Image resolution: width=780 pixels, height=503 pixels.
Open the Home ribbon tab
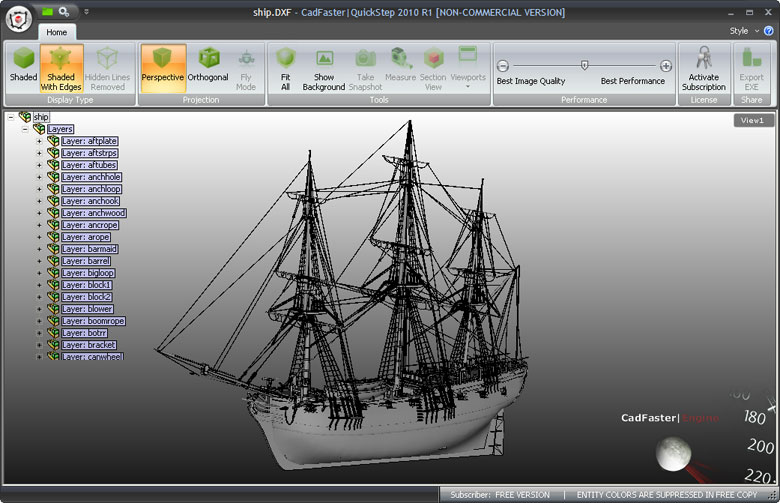click(x=57, y=32)
